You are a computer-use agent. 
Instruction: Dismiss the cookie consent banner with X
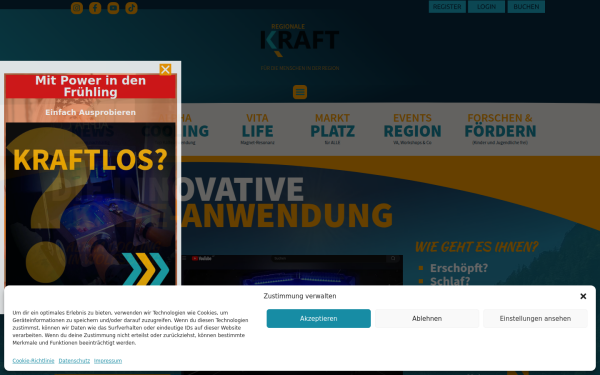click(583, 296)
